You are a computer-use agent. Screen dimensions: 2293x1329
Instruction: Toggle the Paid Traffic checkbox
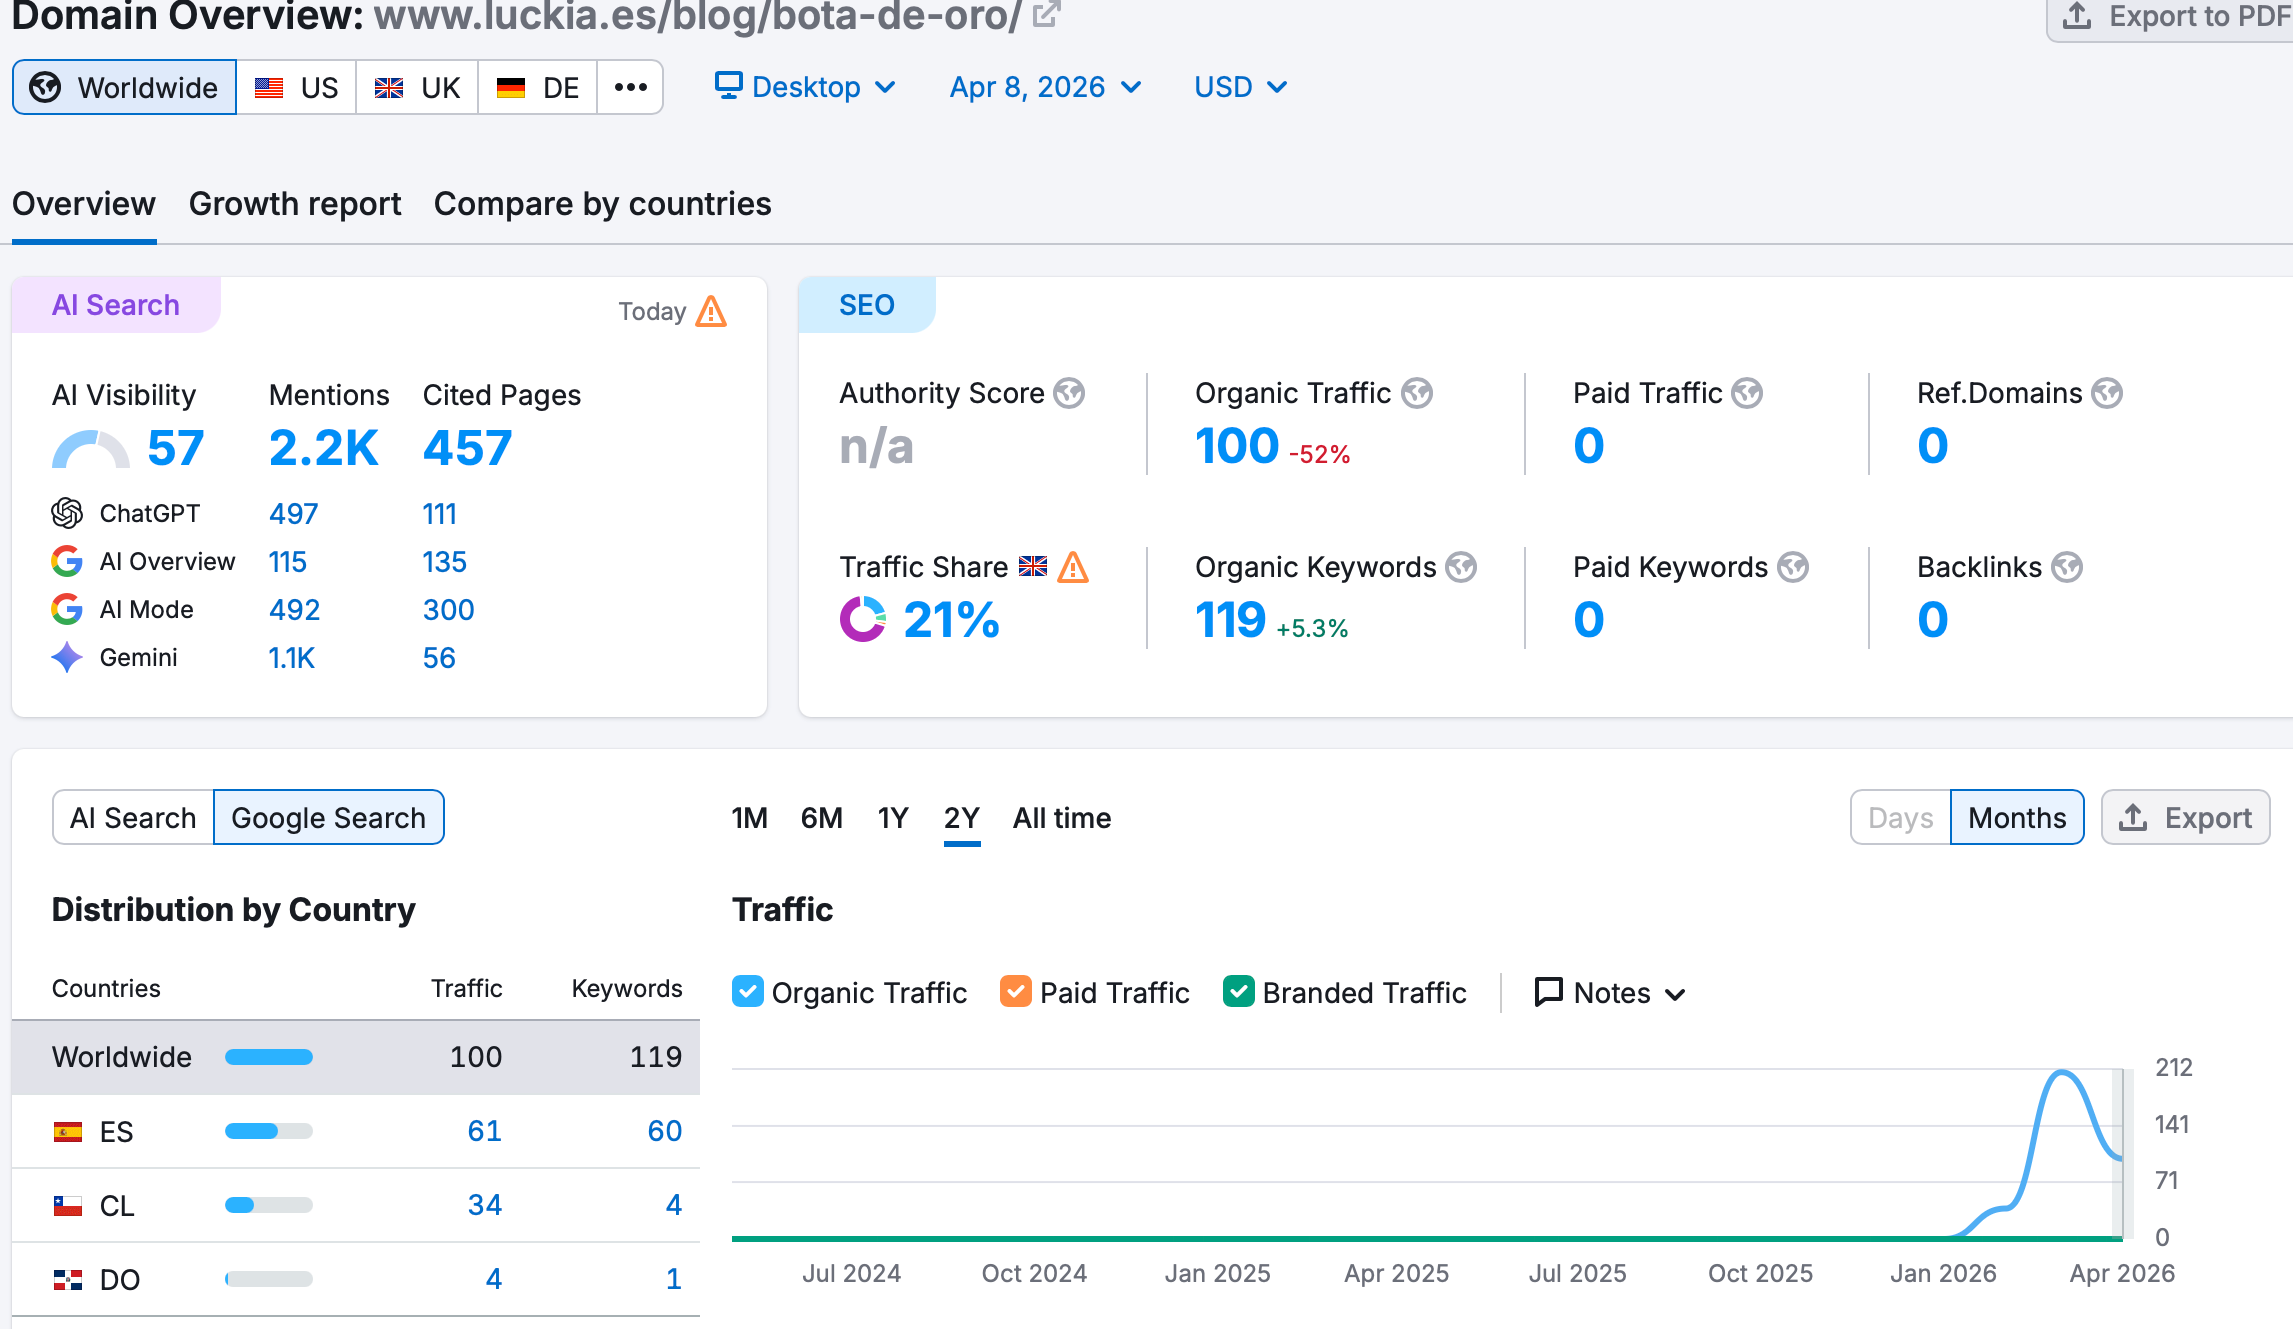[1016, 992]
